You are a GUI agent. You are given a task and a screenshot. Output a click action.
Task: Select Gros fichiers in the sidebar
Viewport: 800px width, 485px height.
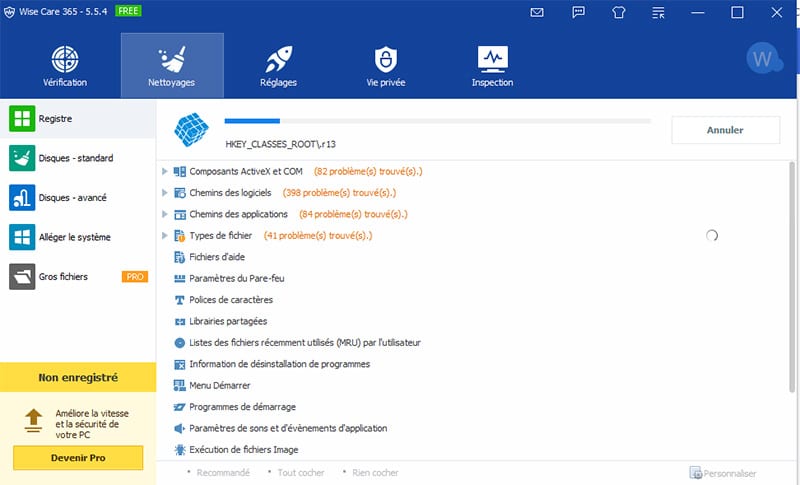coord(78,276)
